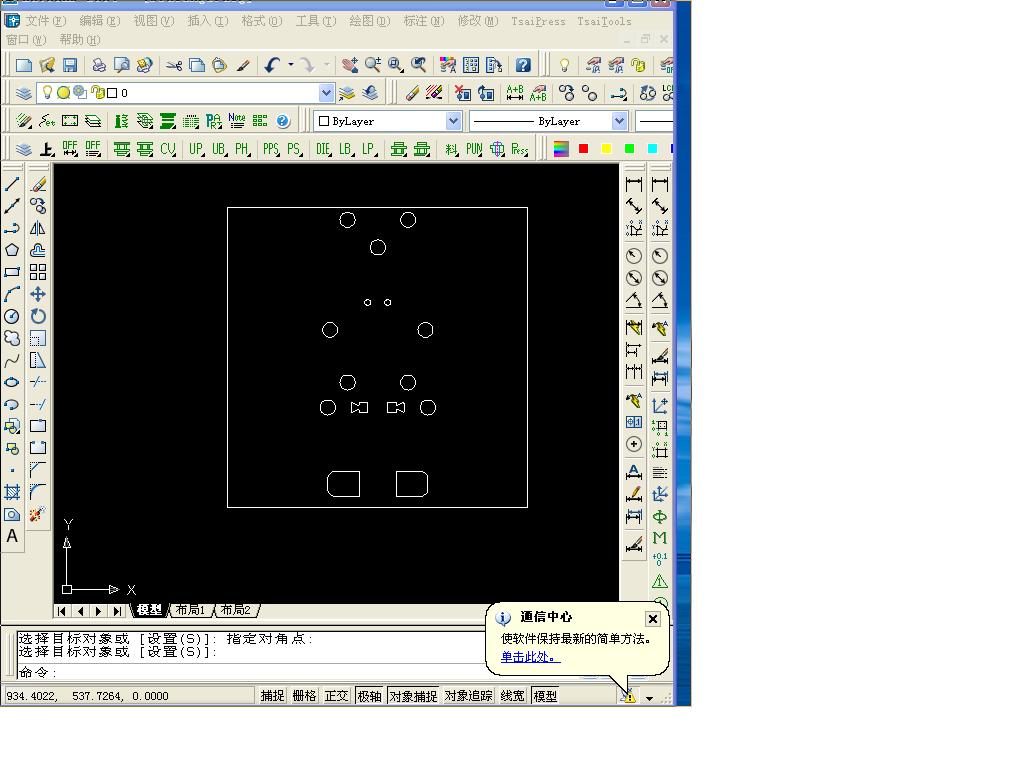Click the 单击此处 link in notification

point(530,657)
